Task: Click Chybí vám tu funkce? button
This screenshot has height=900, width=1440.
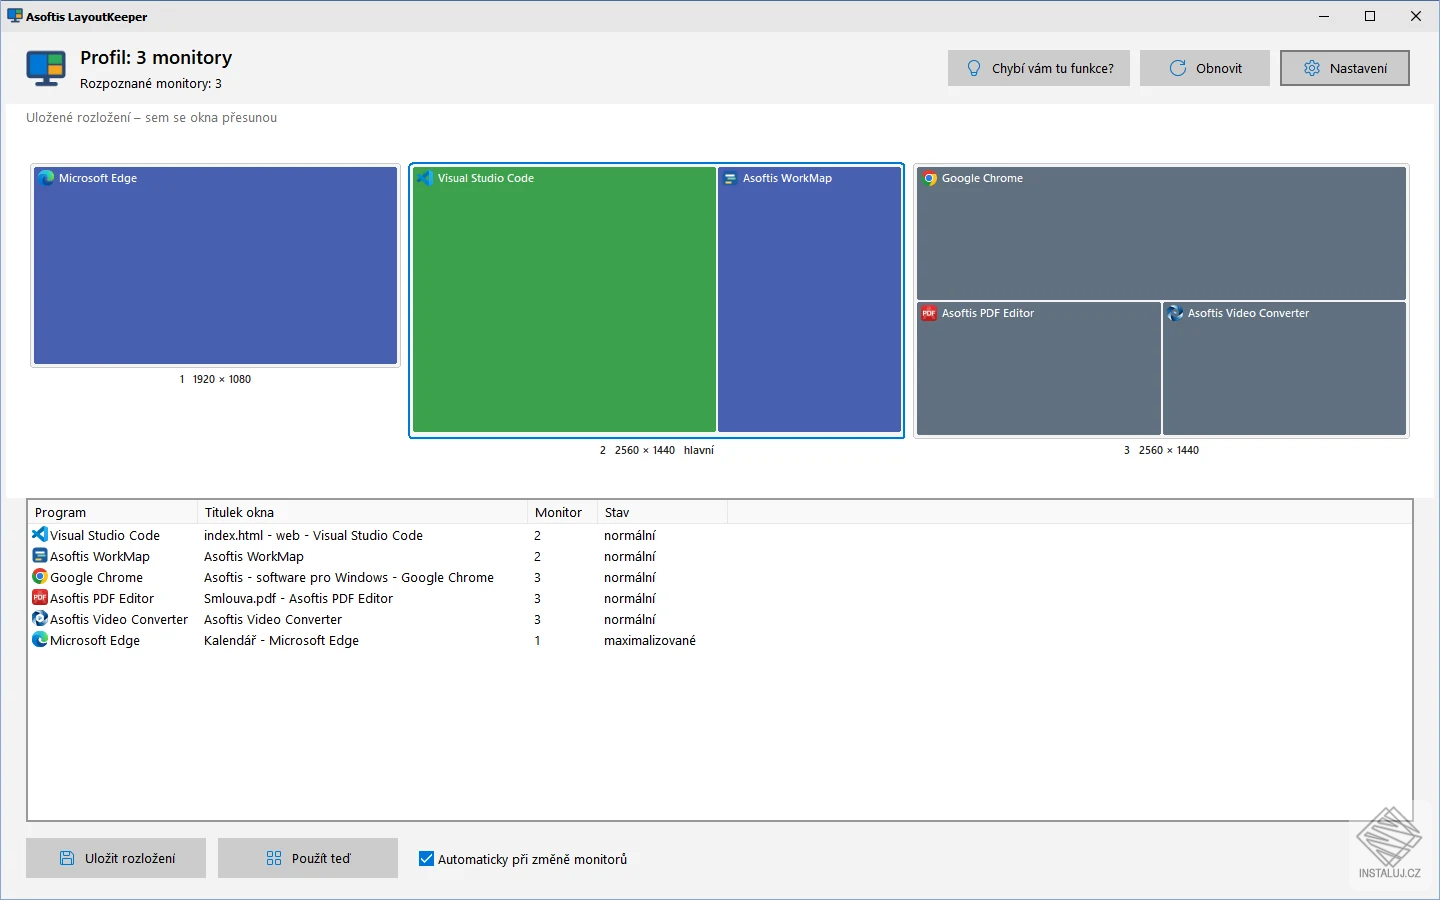Action: 1039,68
